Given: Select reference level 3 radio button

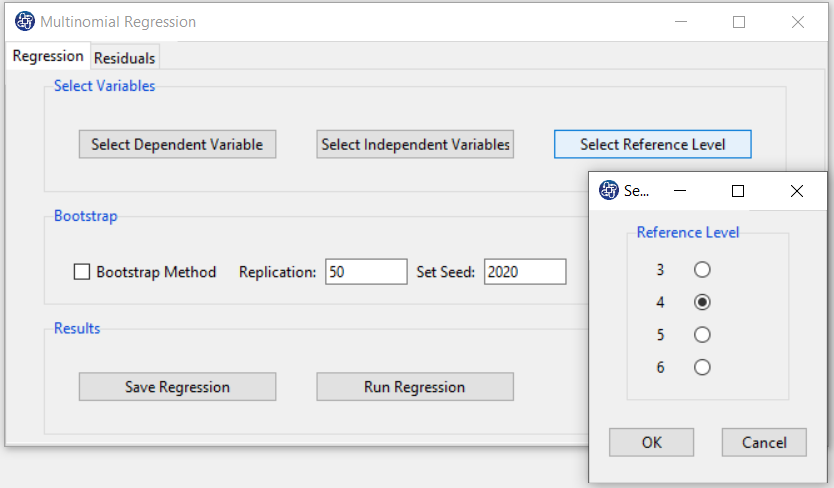Looking at the screenshot, I should [702, 270].
